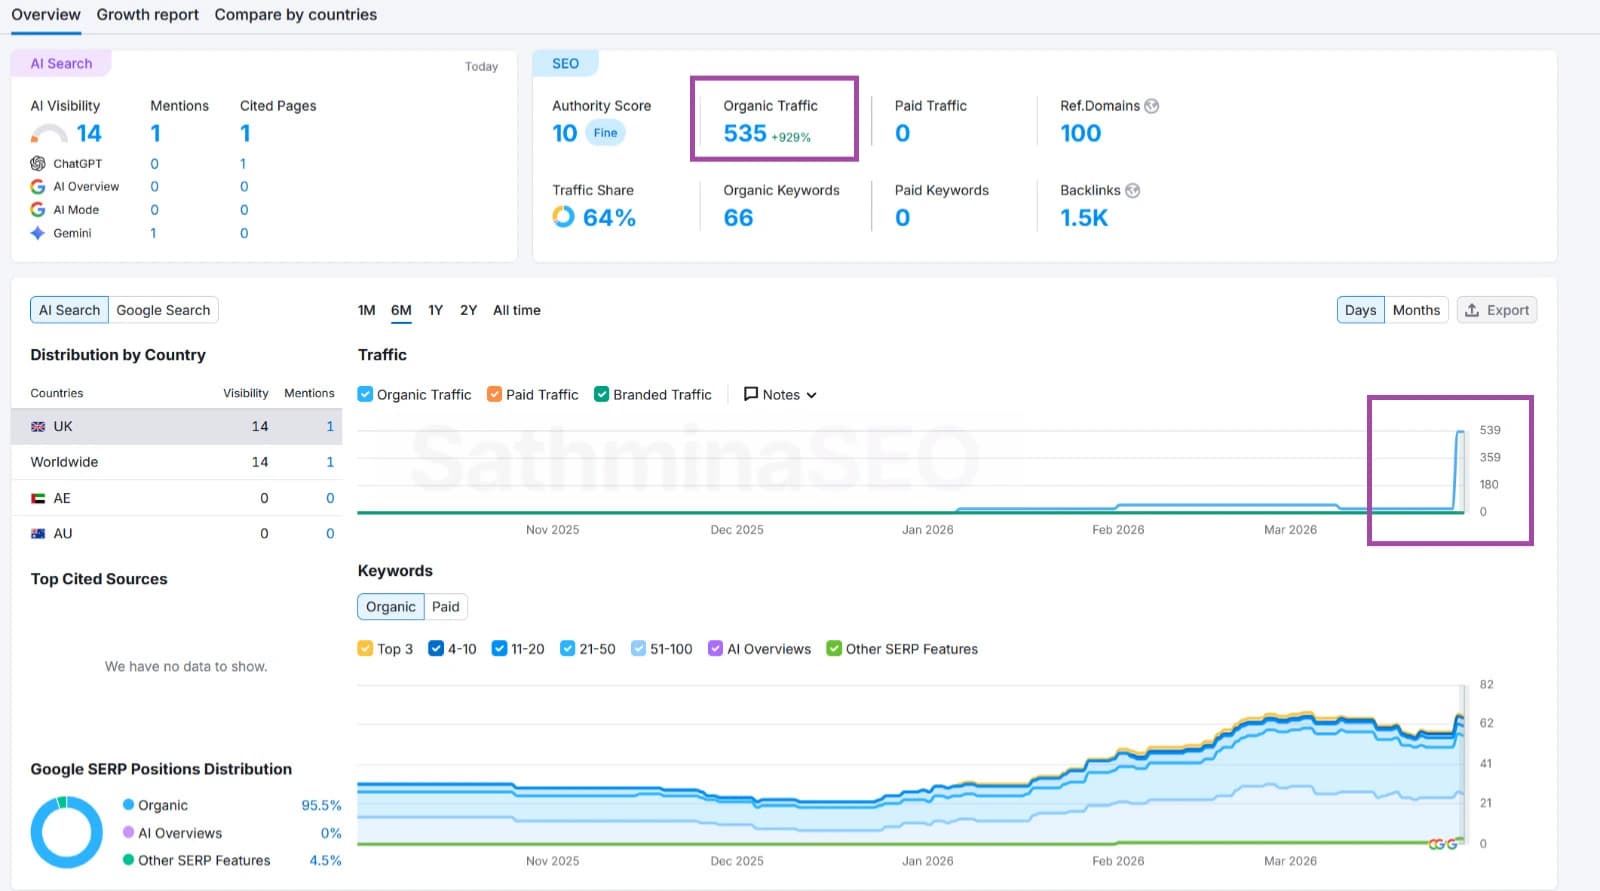Click the Google SERP feature markers on keywords chart
Screen dimensions: 1600x891
[1443, 844]
